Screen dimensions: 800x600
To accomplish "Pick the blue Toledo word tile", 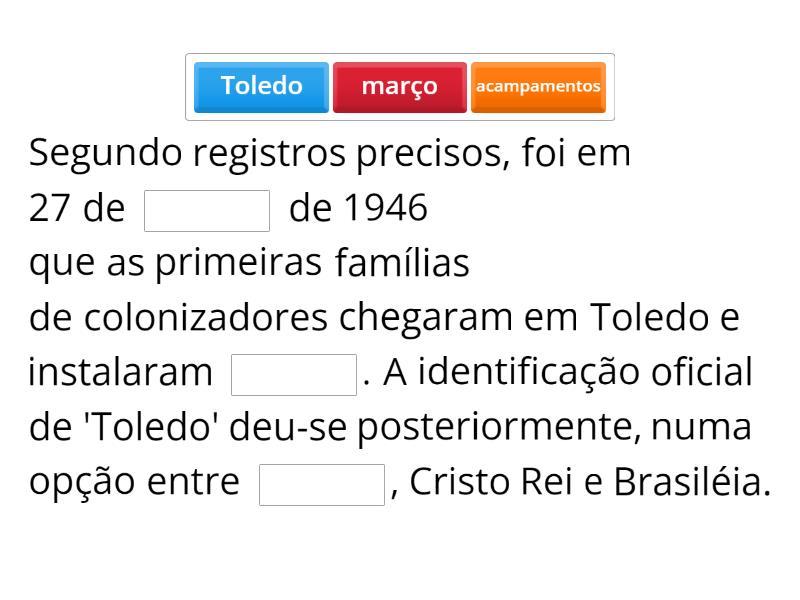I will click(x=261, y=86).
